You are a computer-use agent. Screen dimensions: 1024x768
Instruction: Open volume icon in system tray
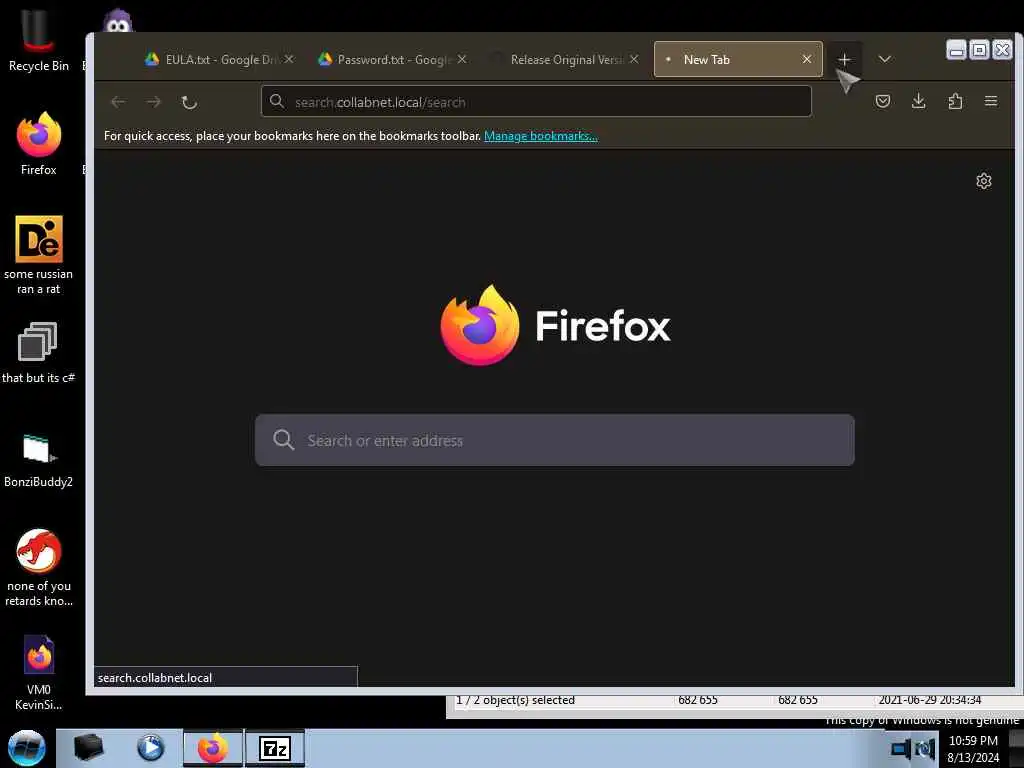925,748
